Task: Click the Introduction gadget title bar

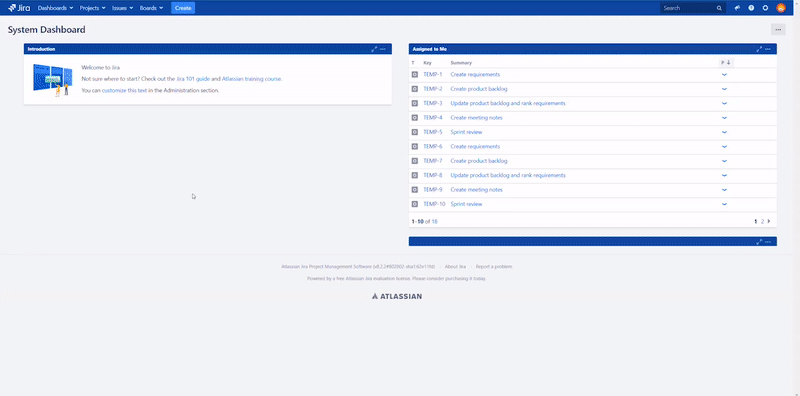Action: click(208, 49)
